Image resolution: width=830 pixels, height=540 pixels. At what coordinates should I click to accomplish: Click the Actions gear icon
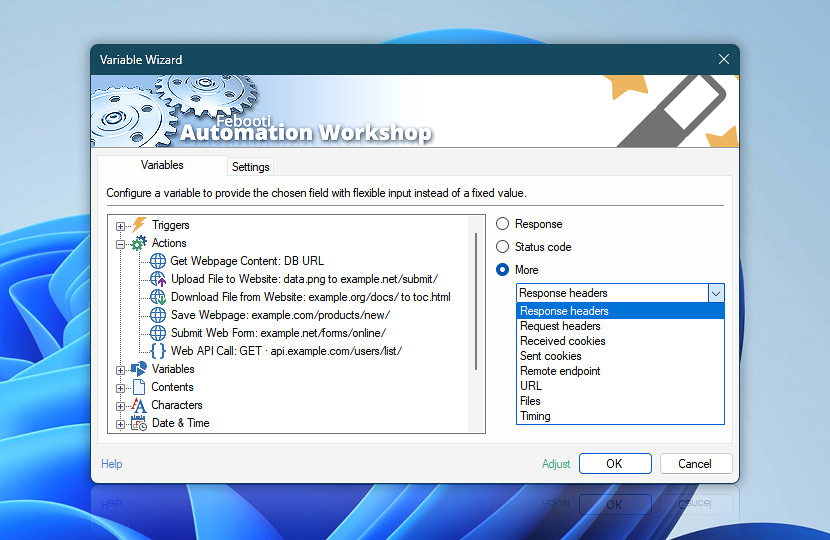139,243
